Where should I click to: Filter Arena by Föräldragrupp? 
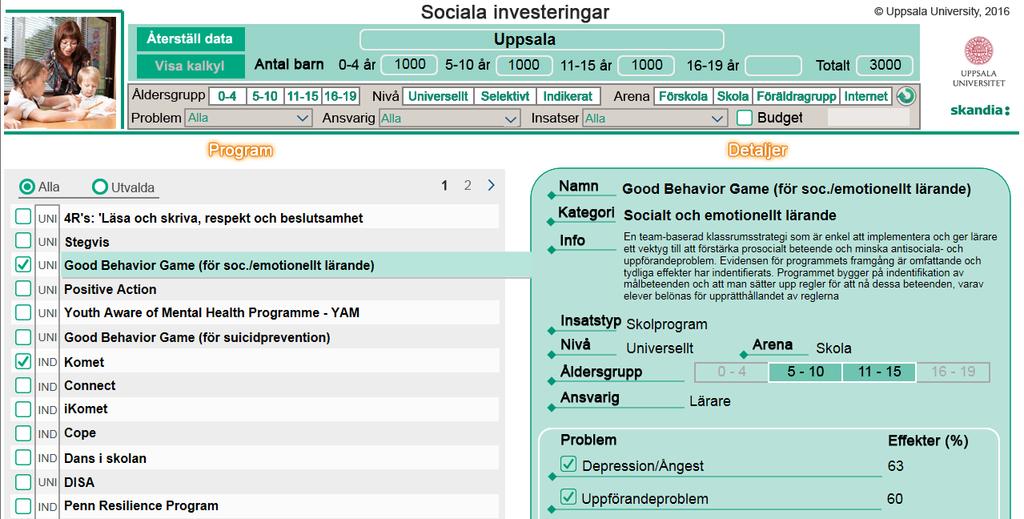795,96
